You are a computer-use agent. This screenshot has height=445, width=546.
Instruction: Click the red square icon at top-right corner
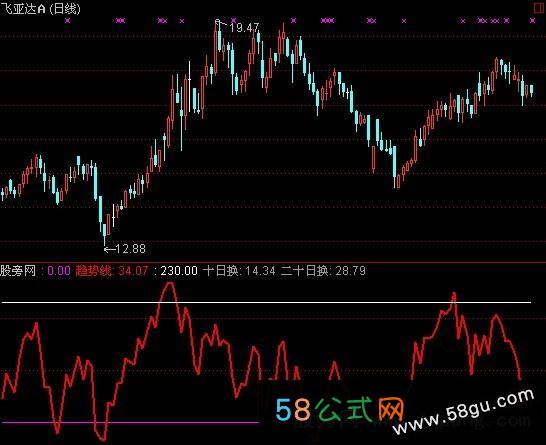[539, 8]
